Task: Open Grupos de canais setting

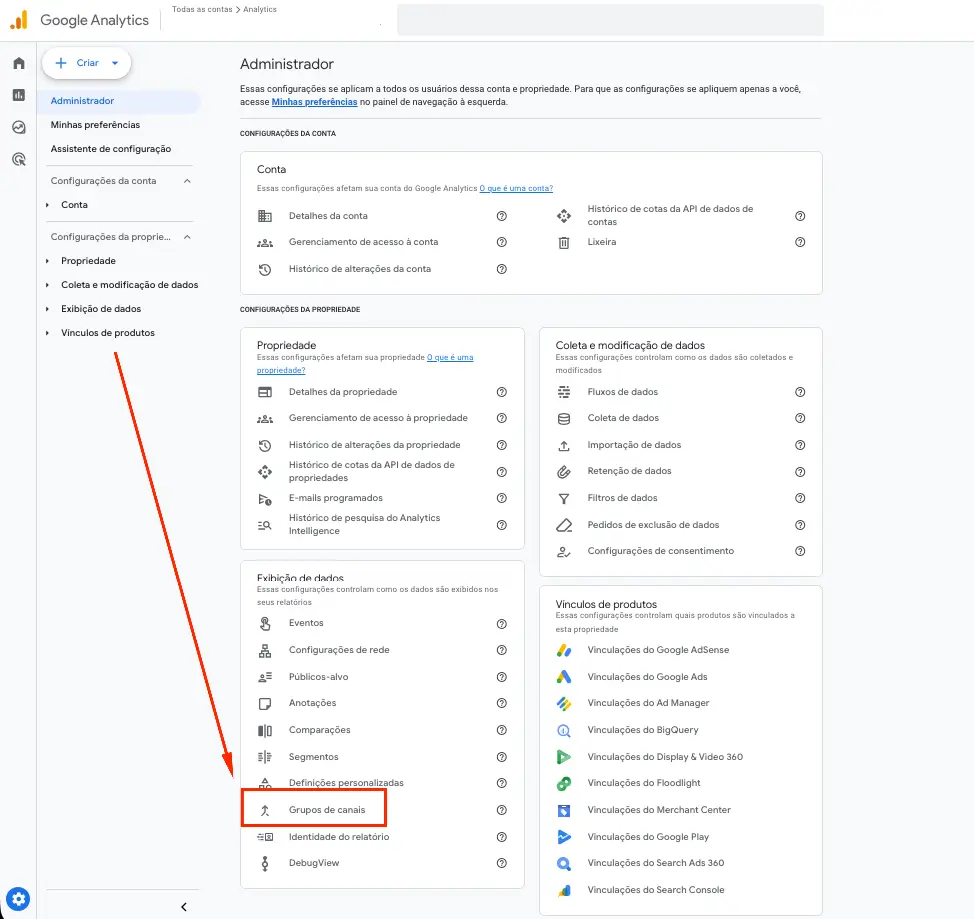Action: tap(327, 810)
